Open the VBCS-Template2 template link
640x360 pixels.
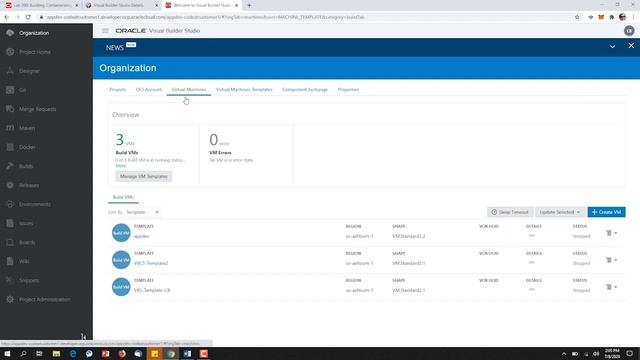(151, 263)
